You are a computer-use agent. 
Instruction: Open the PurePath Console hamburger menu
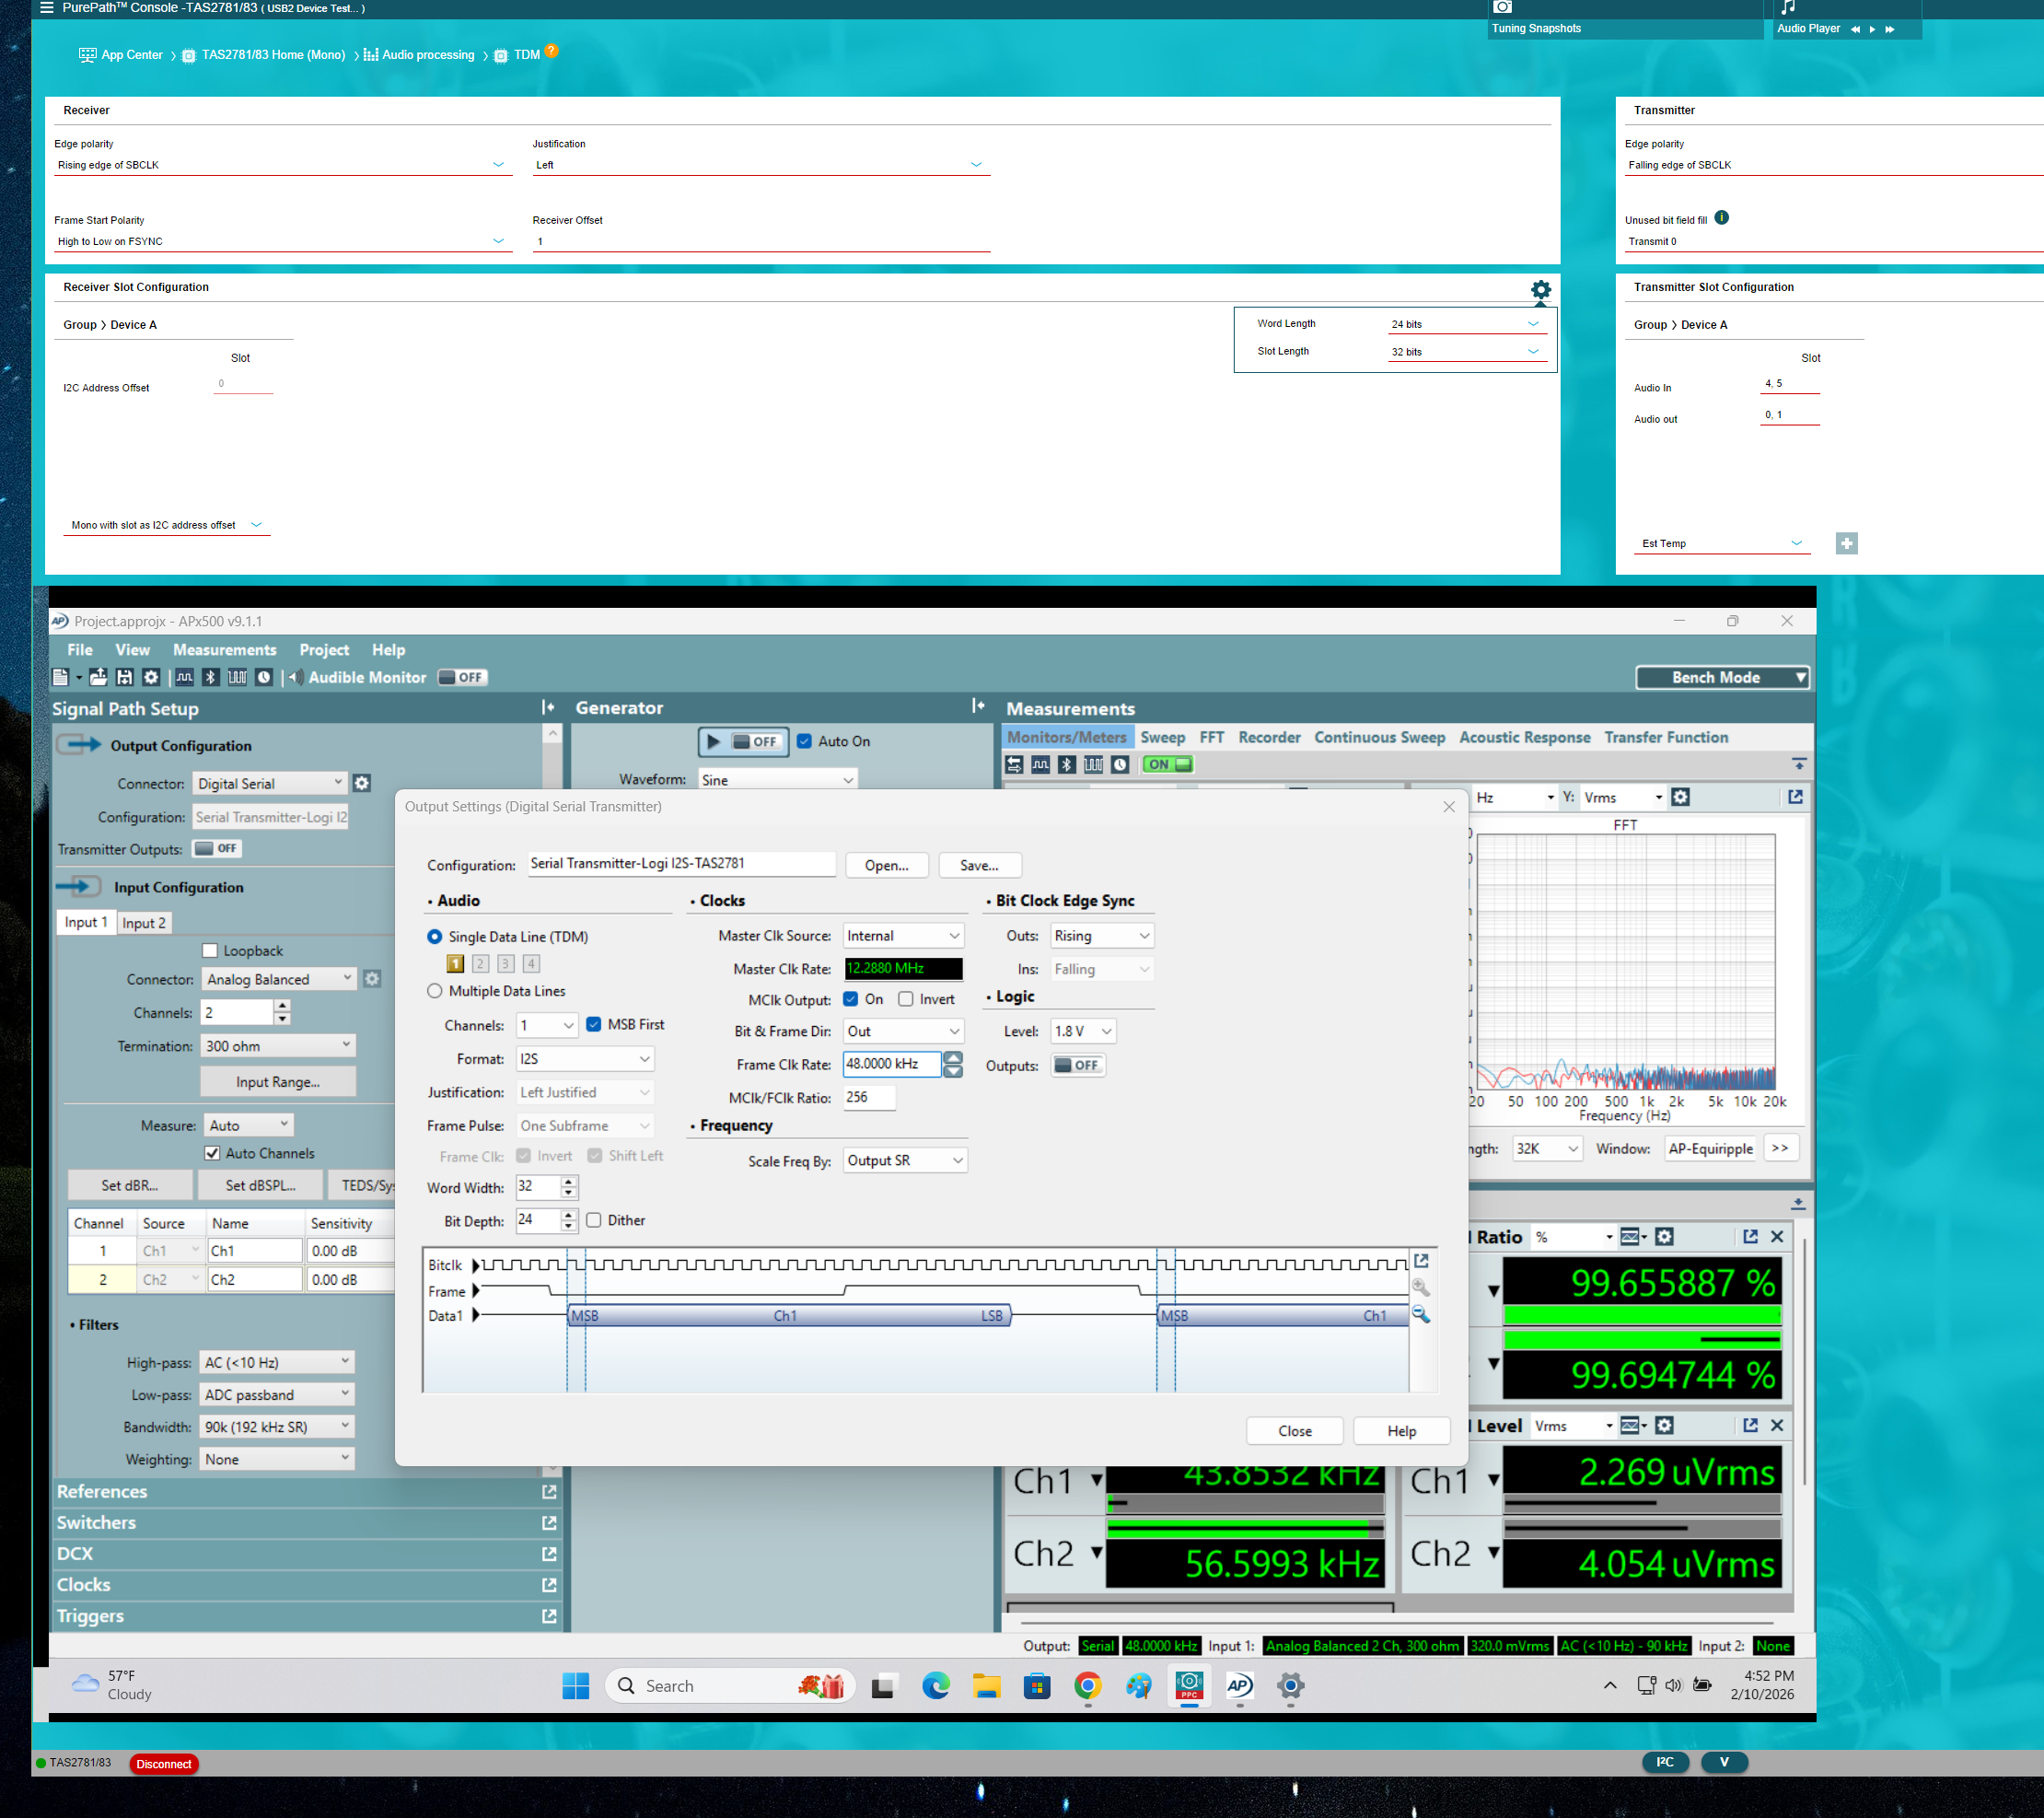click(x=46, y=8)
